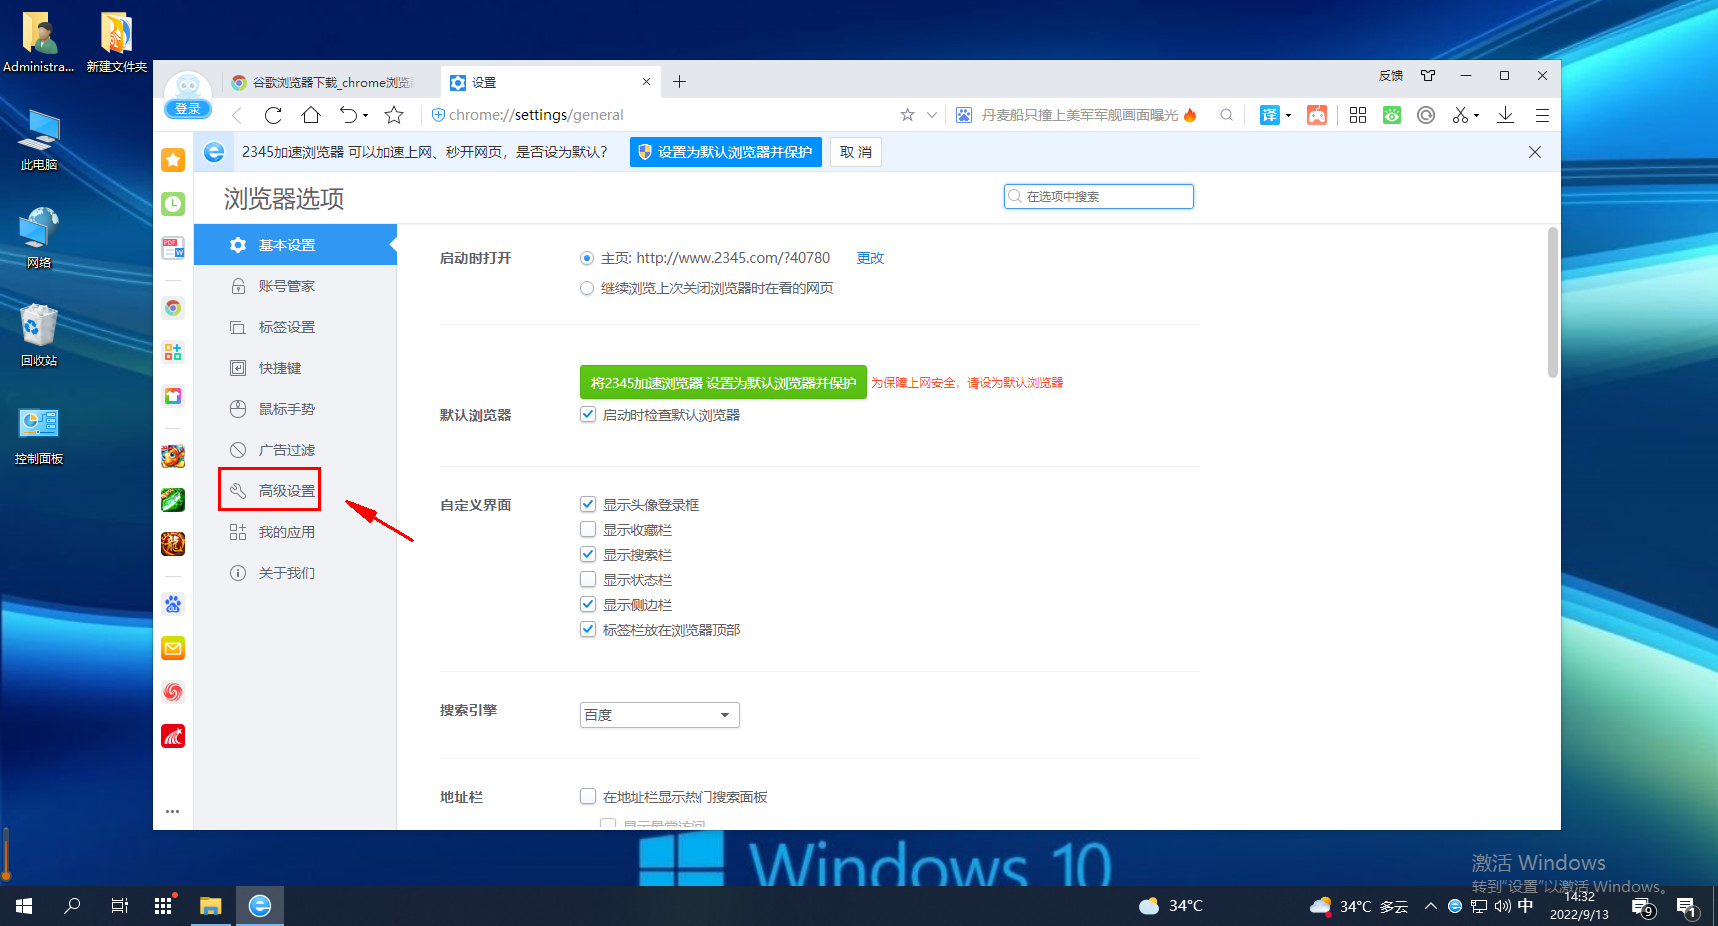Screen dimensions: 1718x926
Task: Go to the home page icon
Action: [x=311, y=115]
